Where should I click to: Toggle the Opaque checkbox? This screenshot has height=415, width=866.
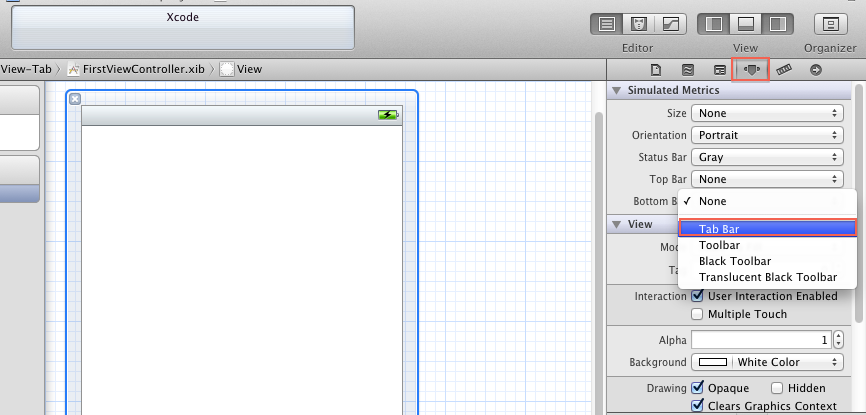pyautogui.click(x=698, y=387)
